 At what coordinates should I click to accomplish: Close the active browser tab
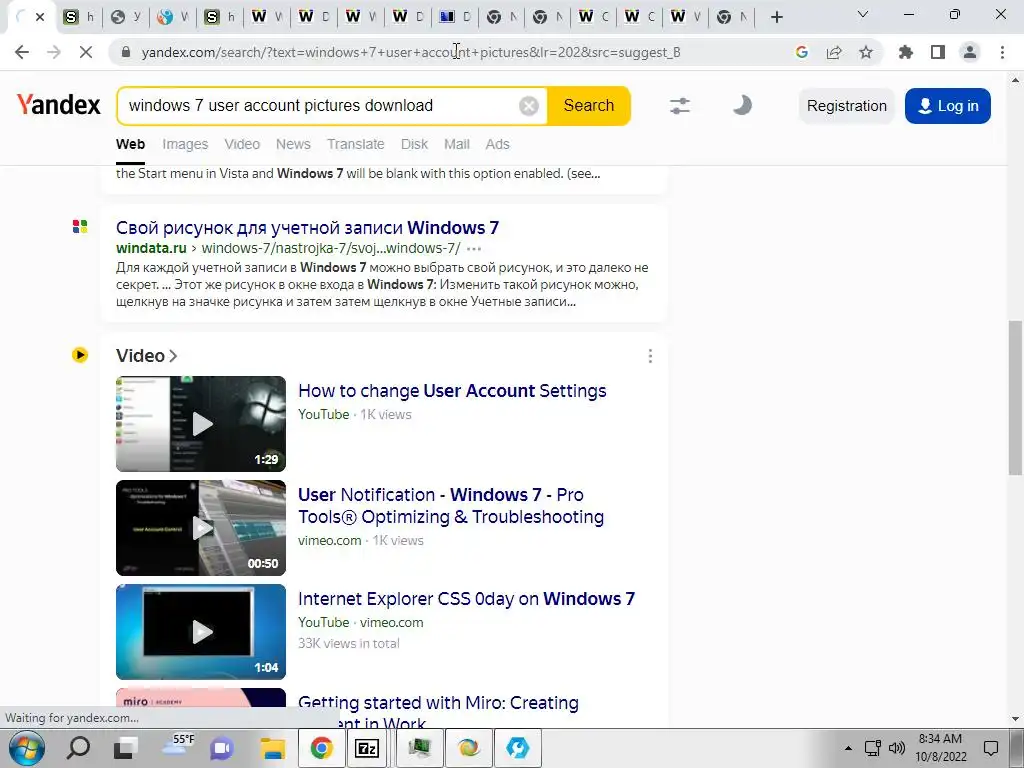pos(40,17)
